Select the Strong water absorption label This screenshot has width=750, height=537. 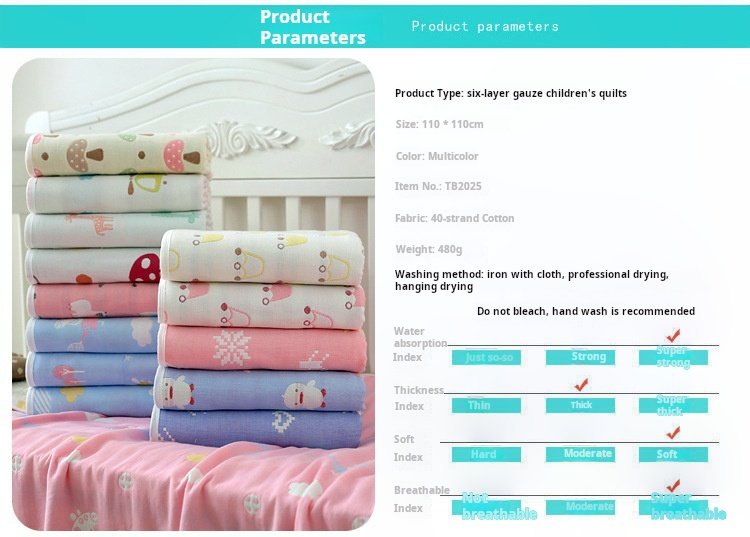click(580, 357)
